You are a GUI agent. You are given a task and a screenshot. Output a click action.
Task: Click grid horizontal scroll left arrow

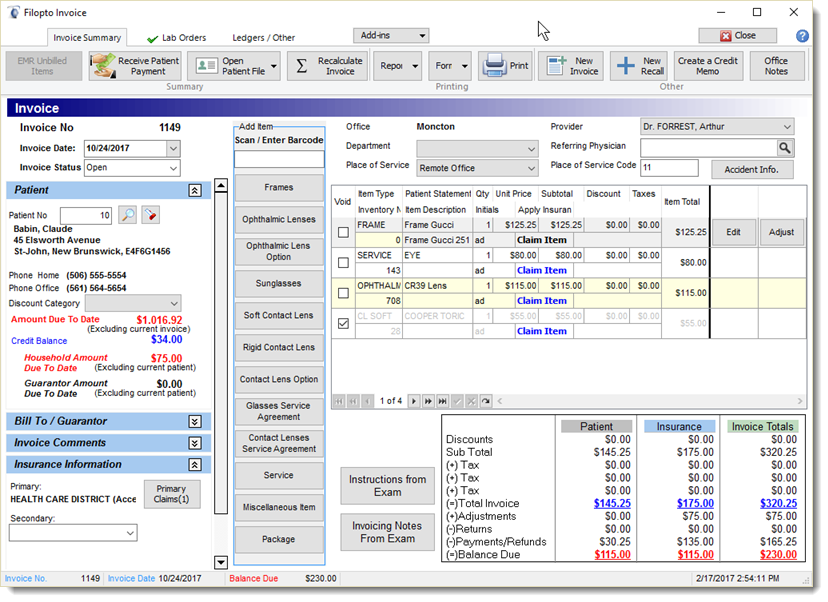[x=500, y=401]
